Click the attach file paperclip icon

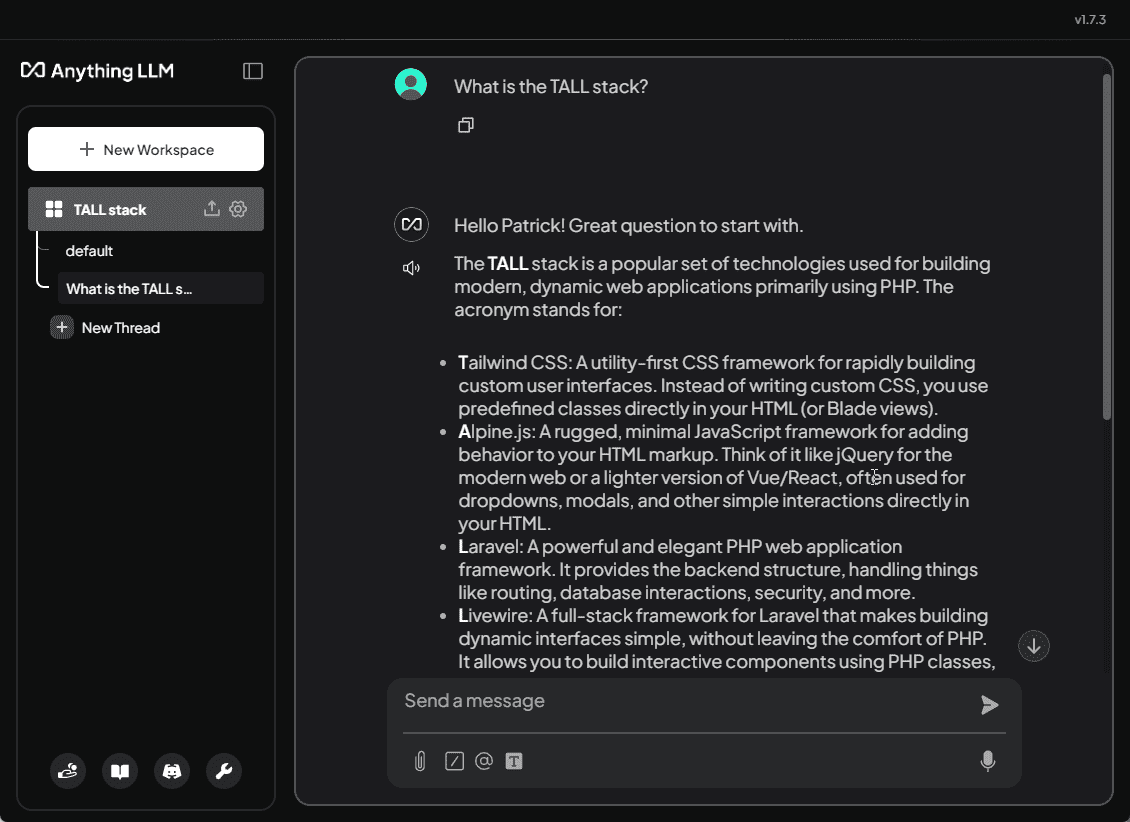(420, 761)
